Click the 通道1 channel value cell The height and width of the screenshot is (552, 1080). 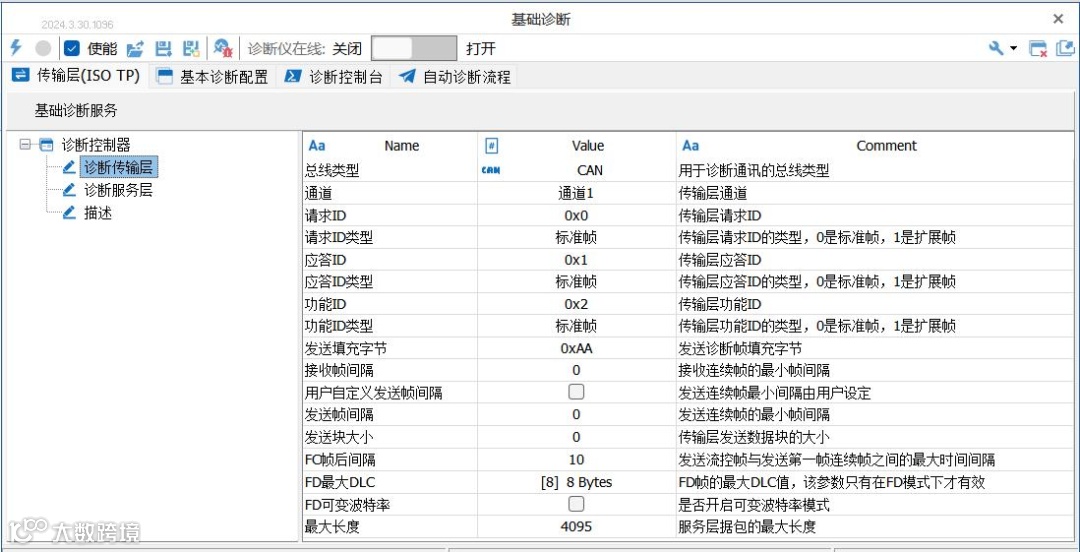click(577, 194)
